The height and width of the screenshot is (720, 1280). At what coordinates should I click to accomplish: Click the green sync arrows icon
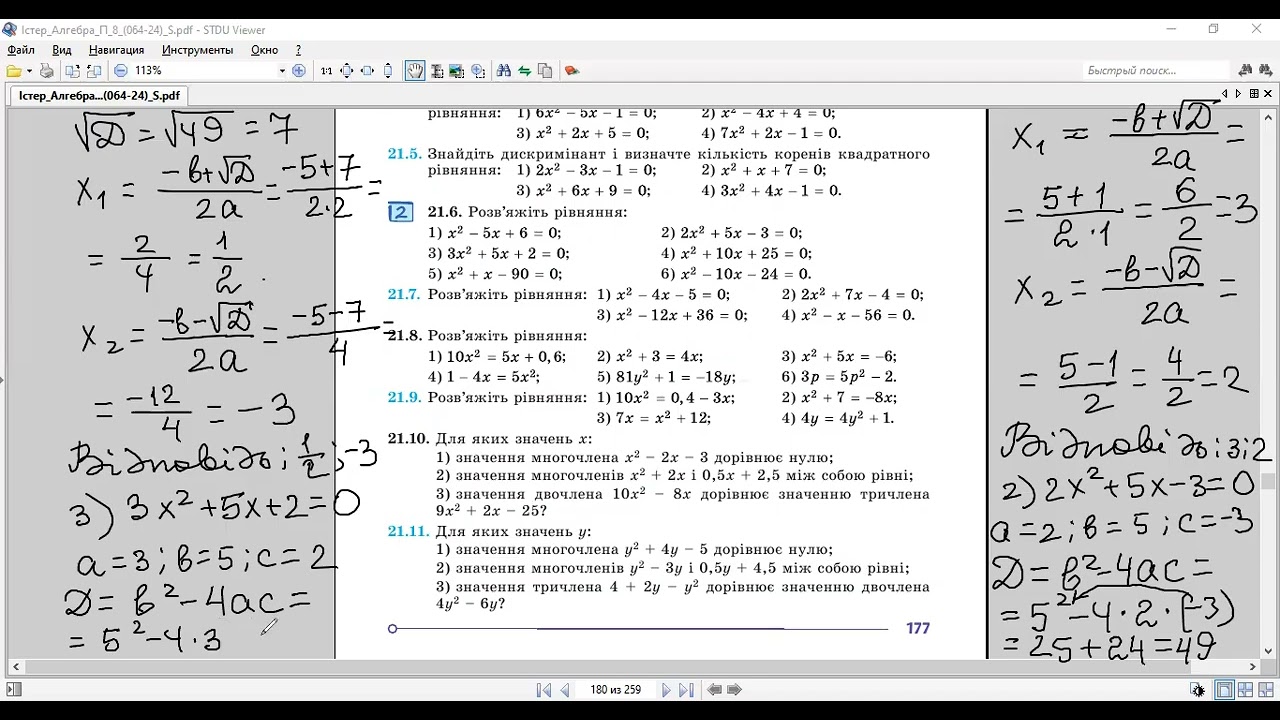click(524, 71)
